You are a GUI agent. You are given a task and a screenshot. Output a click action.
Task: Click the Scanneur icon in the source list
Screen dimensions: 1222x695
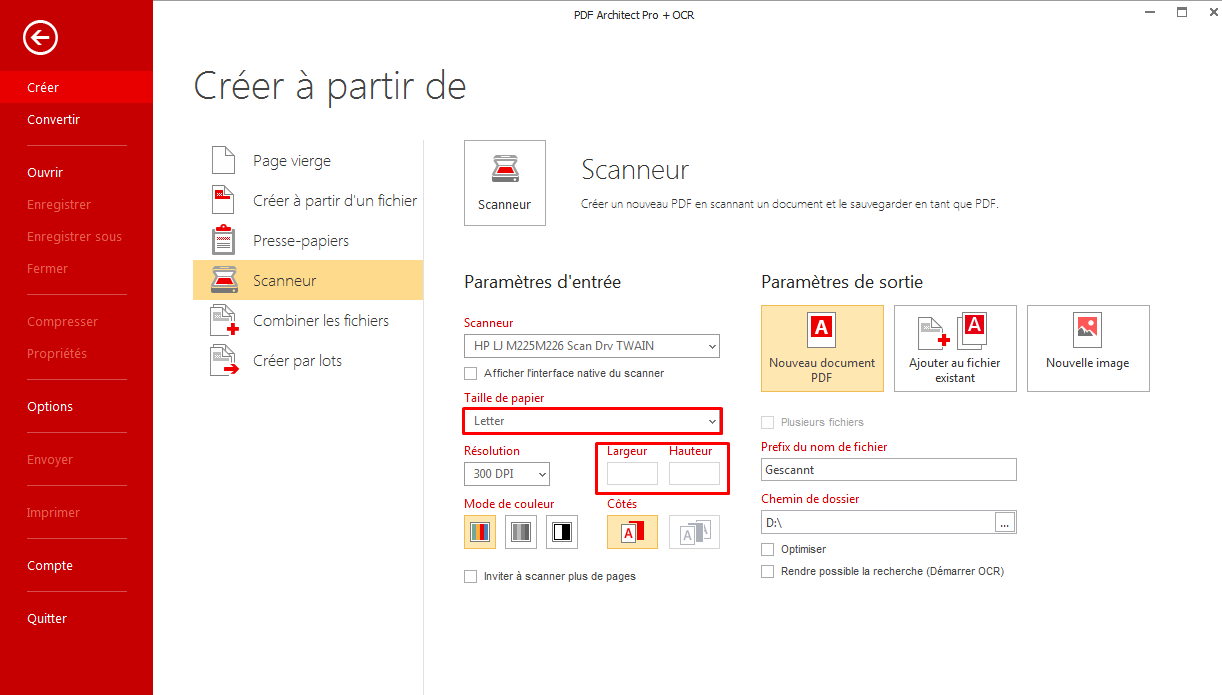pyautogui.click(x=223, y=280)
